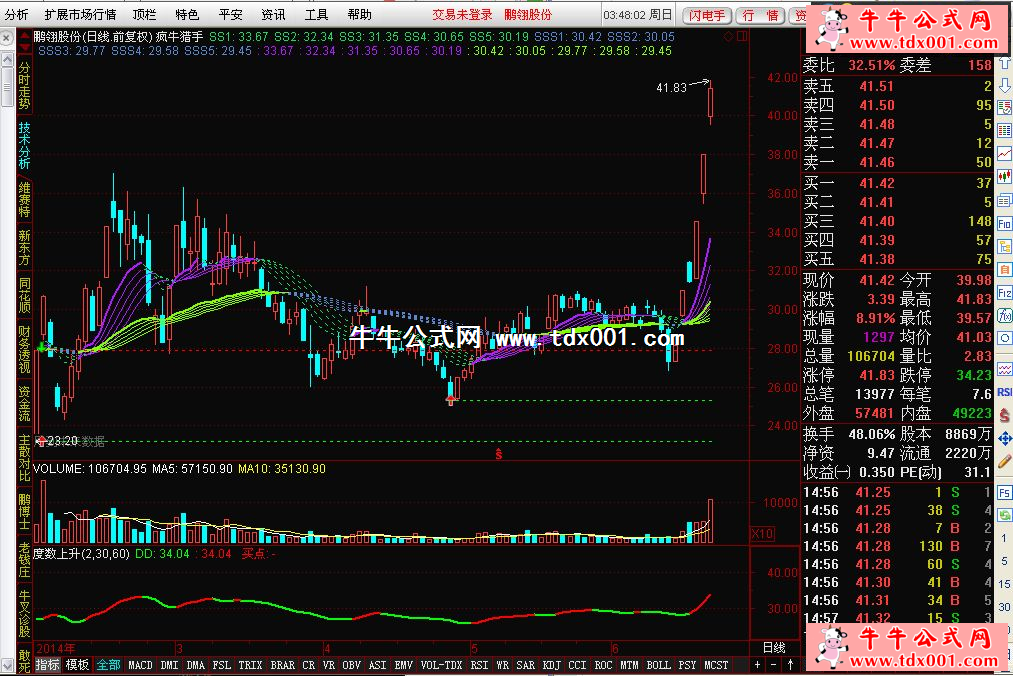Open the checklist report icon in right toolbar

(1005, 107)
